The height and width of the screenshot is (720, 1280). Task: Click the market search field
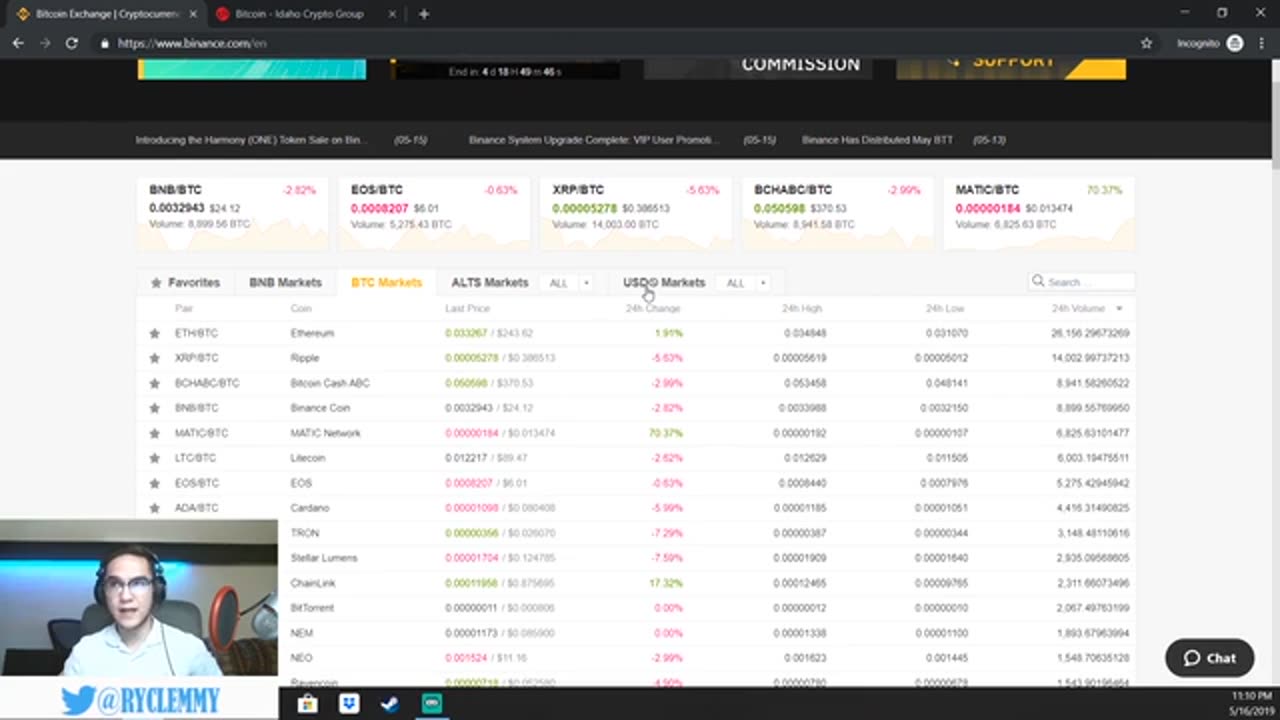coord(1083,282)
